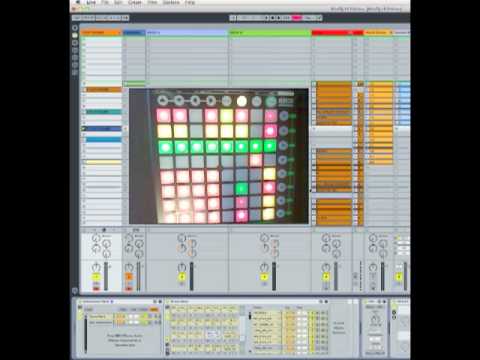Toggle red track's yellow activator button
The width and height of the screenshot is (480, 360).
point(326,277)
